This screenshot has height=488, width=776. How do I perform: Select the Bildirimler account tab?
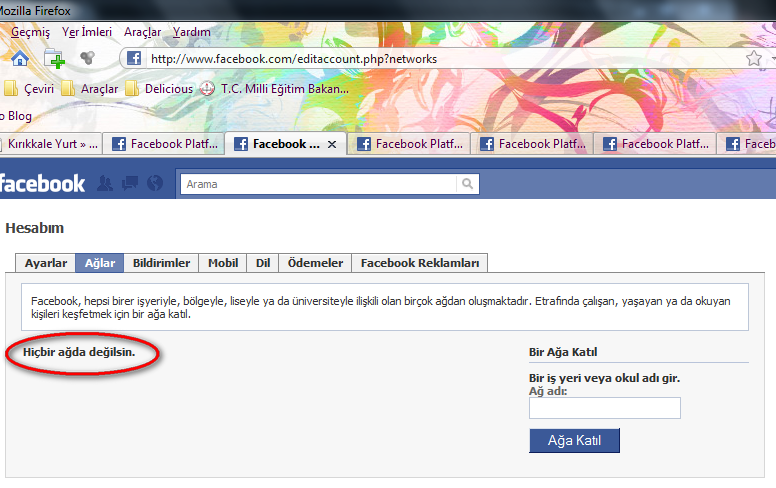pyautogui.click(x=161, y=263)
